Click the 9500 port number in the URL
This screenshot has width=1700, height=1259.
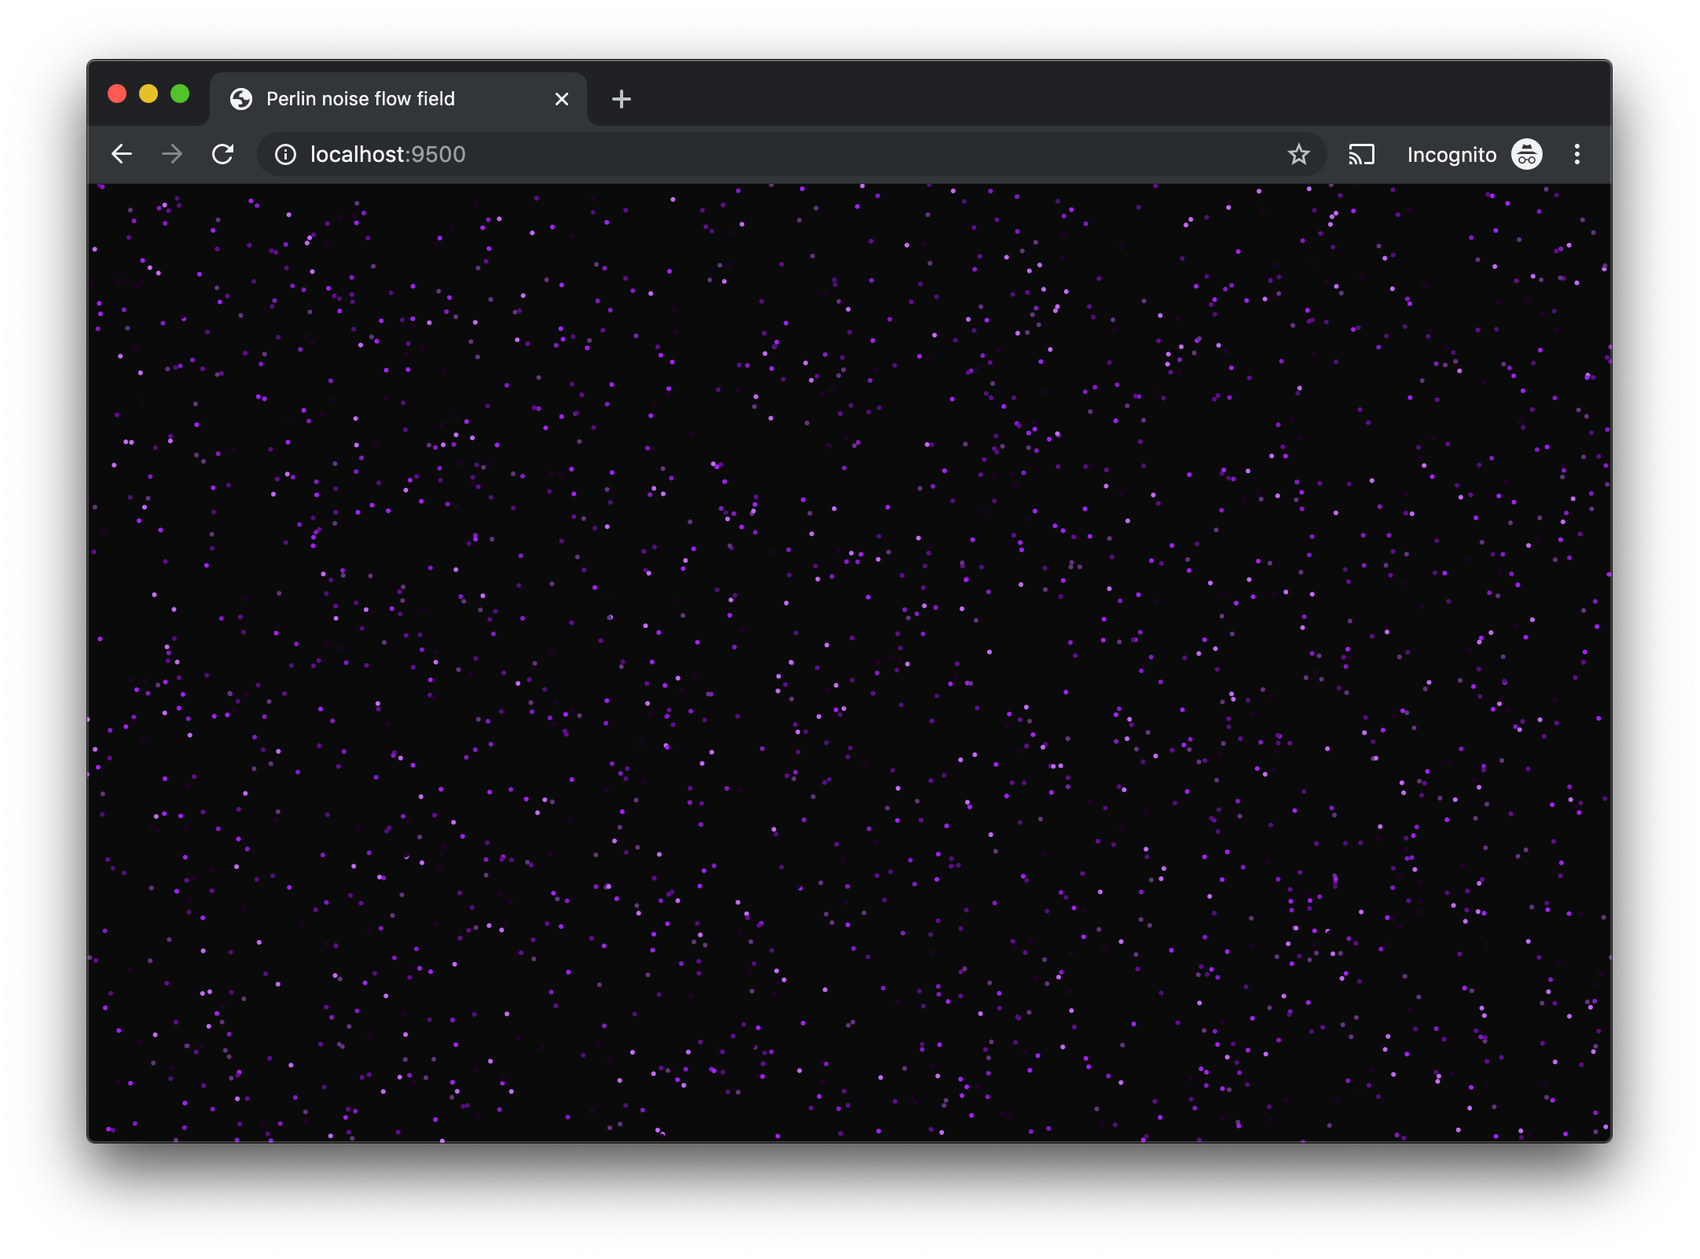tap(439, 155)
